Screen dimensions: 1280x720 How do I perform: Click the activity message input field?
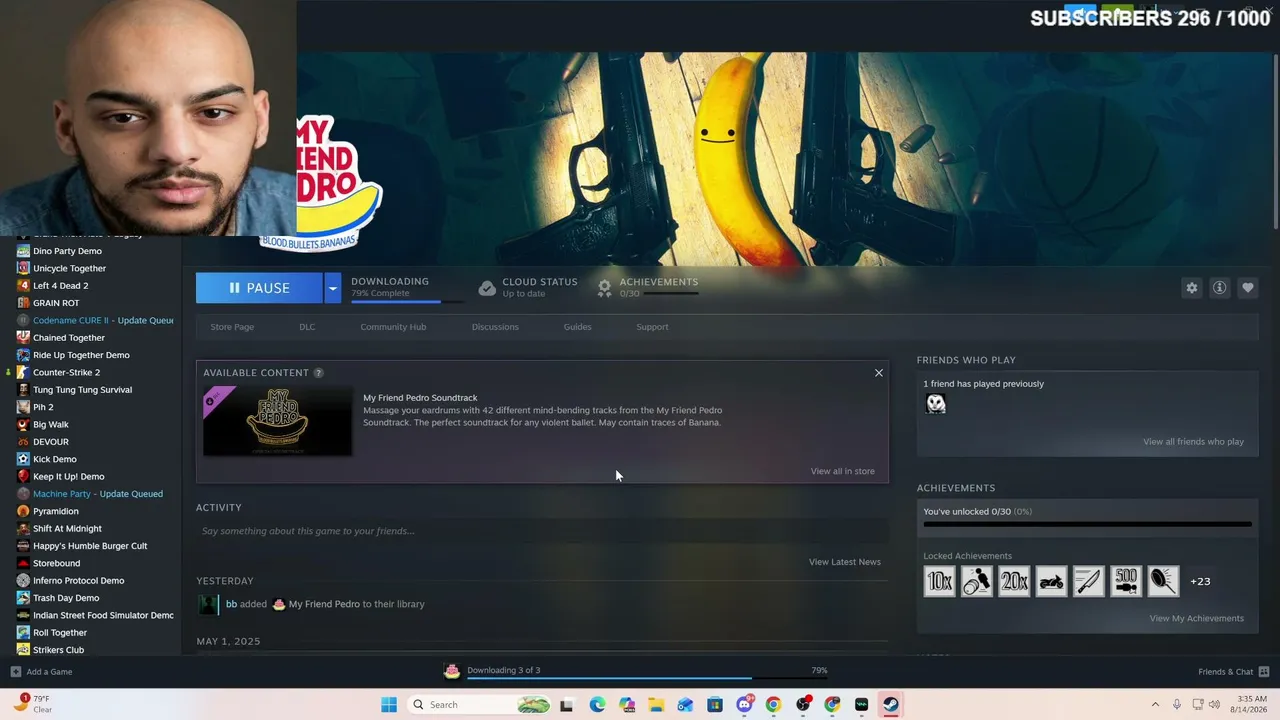542,531
